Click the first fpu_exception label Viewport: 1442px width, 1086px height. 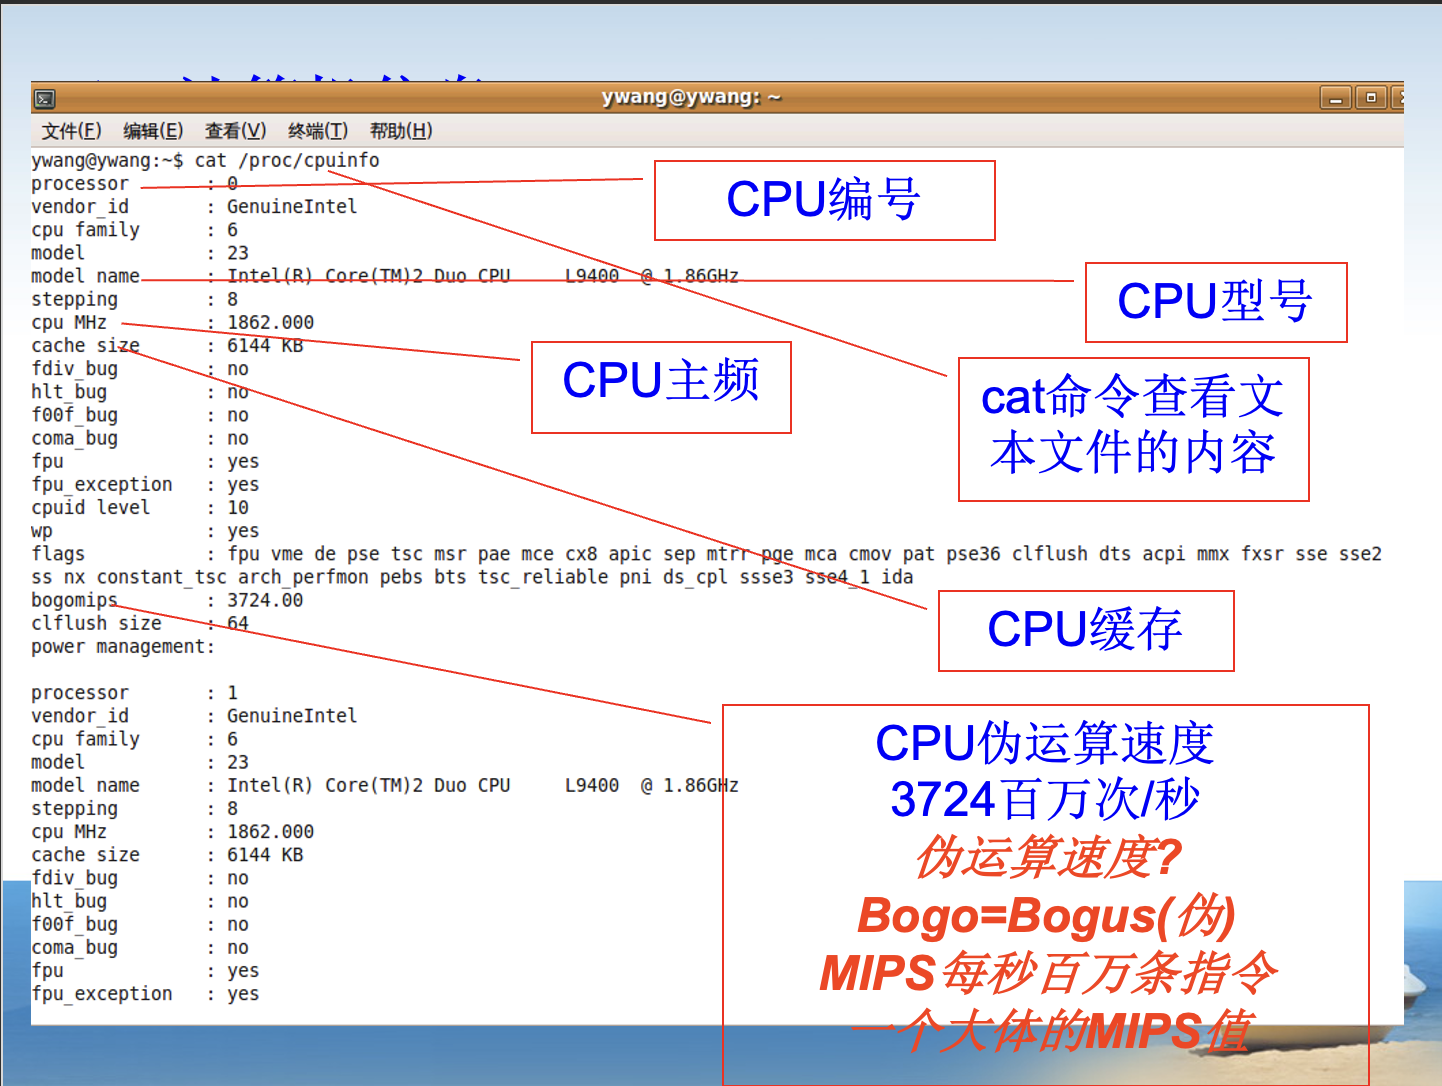click(101, 484)
